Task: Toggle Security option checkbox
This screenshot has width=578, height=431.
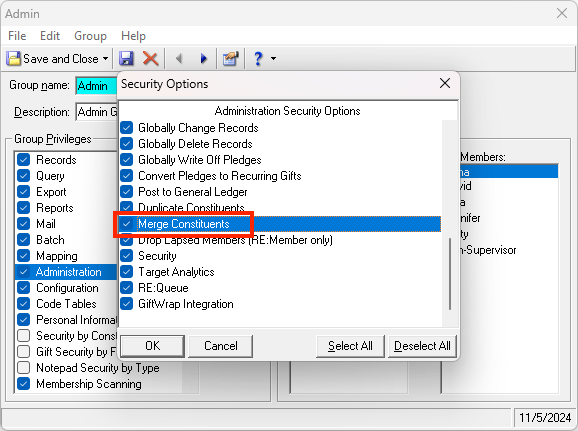Action: pyautogui.click(x=126, y=256)
